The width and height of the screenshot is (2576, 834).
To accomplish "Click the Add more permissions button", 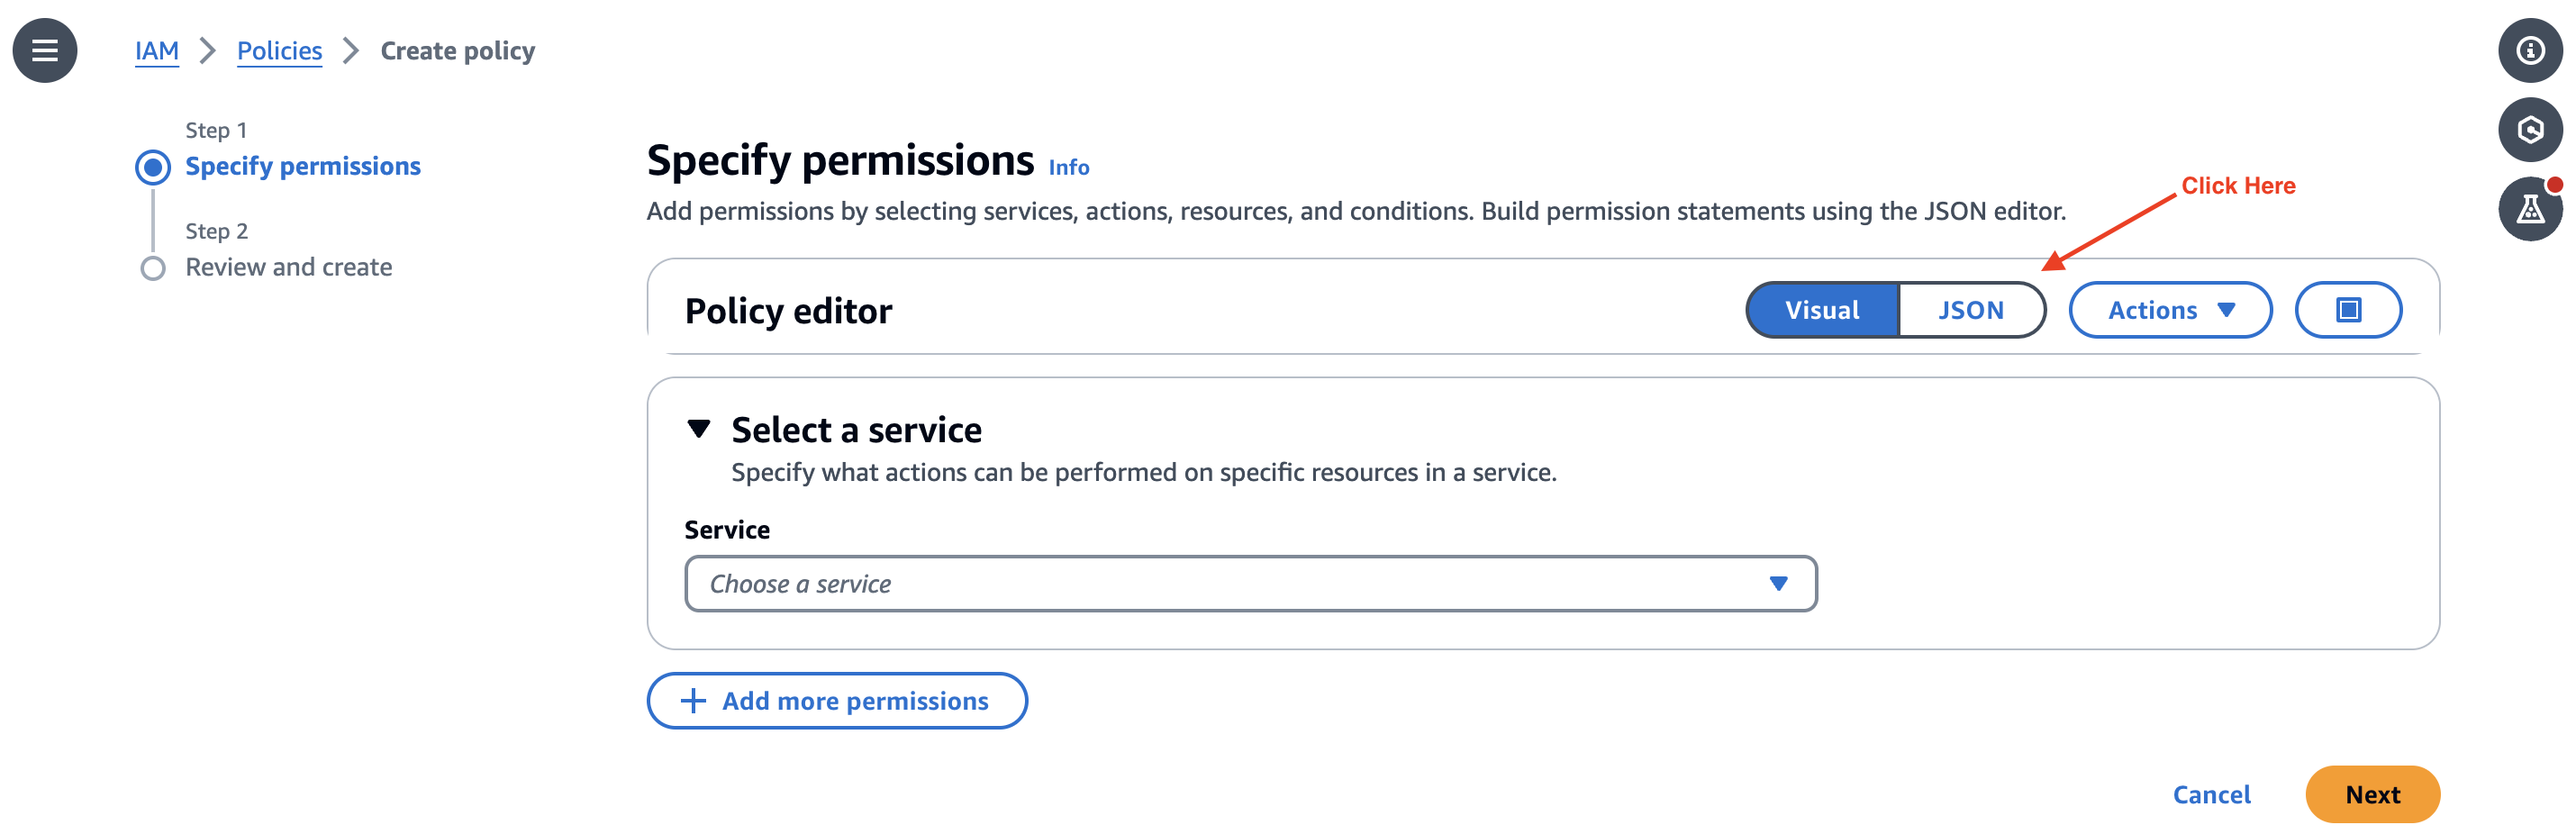I will pyautogui.click(x=837, y=700).
